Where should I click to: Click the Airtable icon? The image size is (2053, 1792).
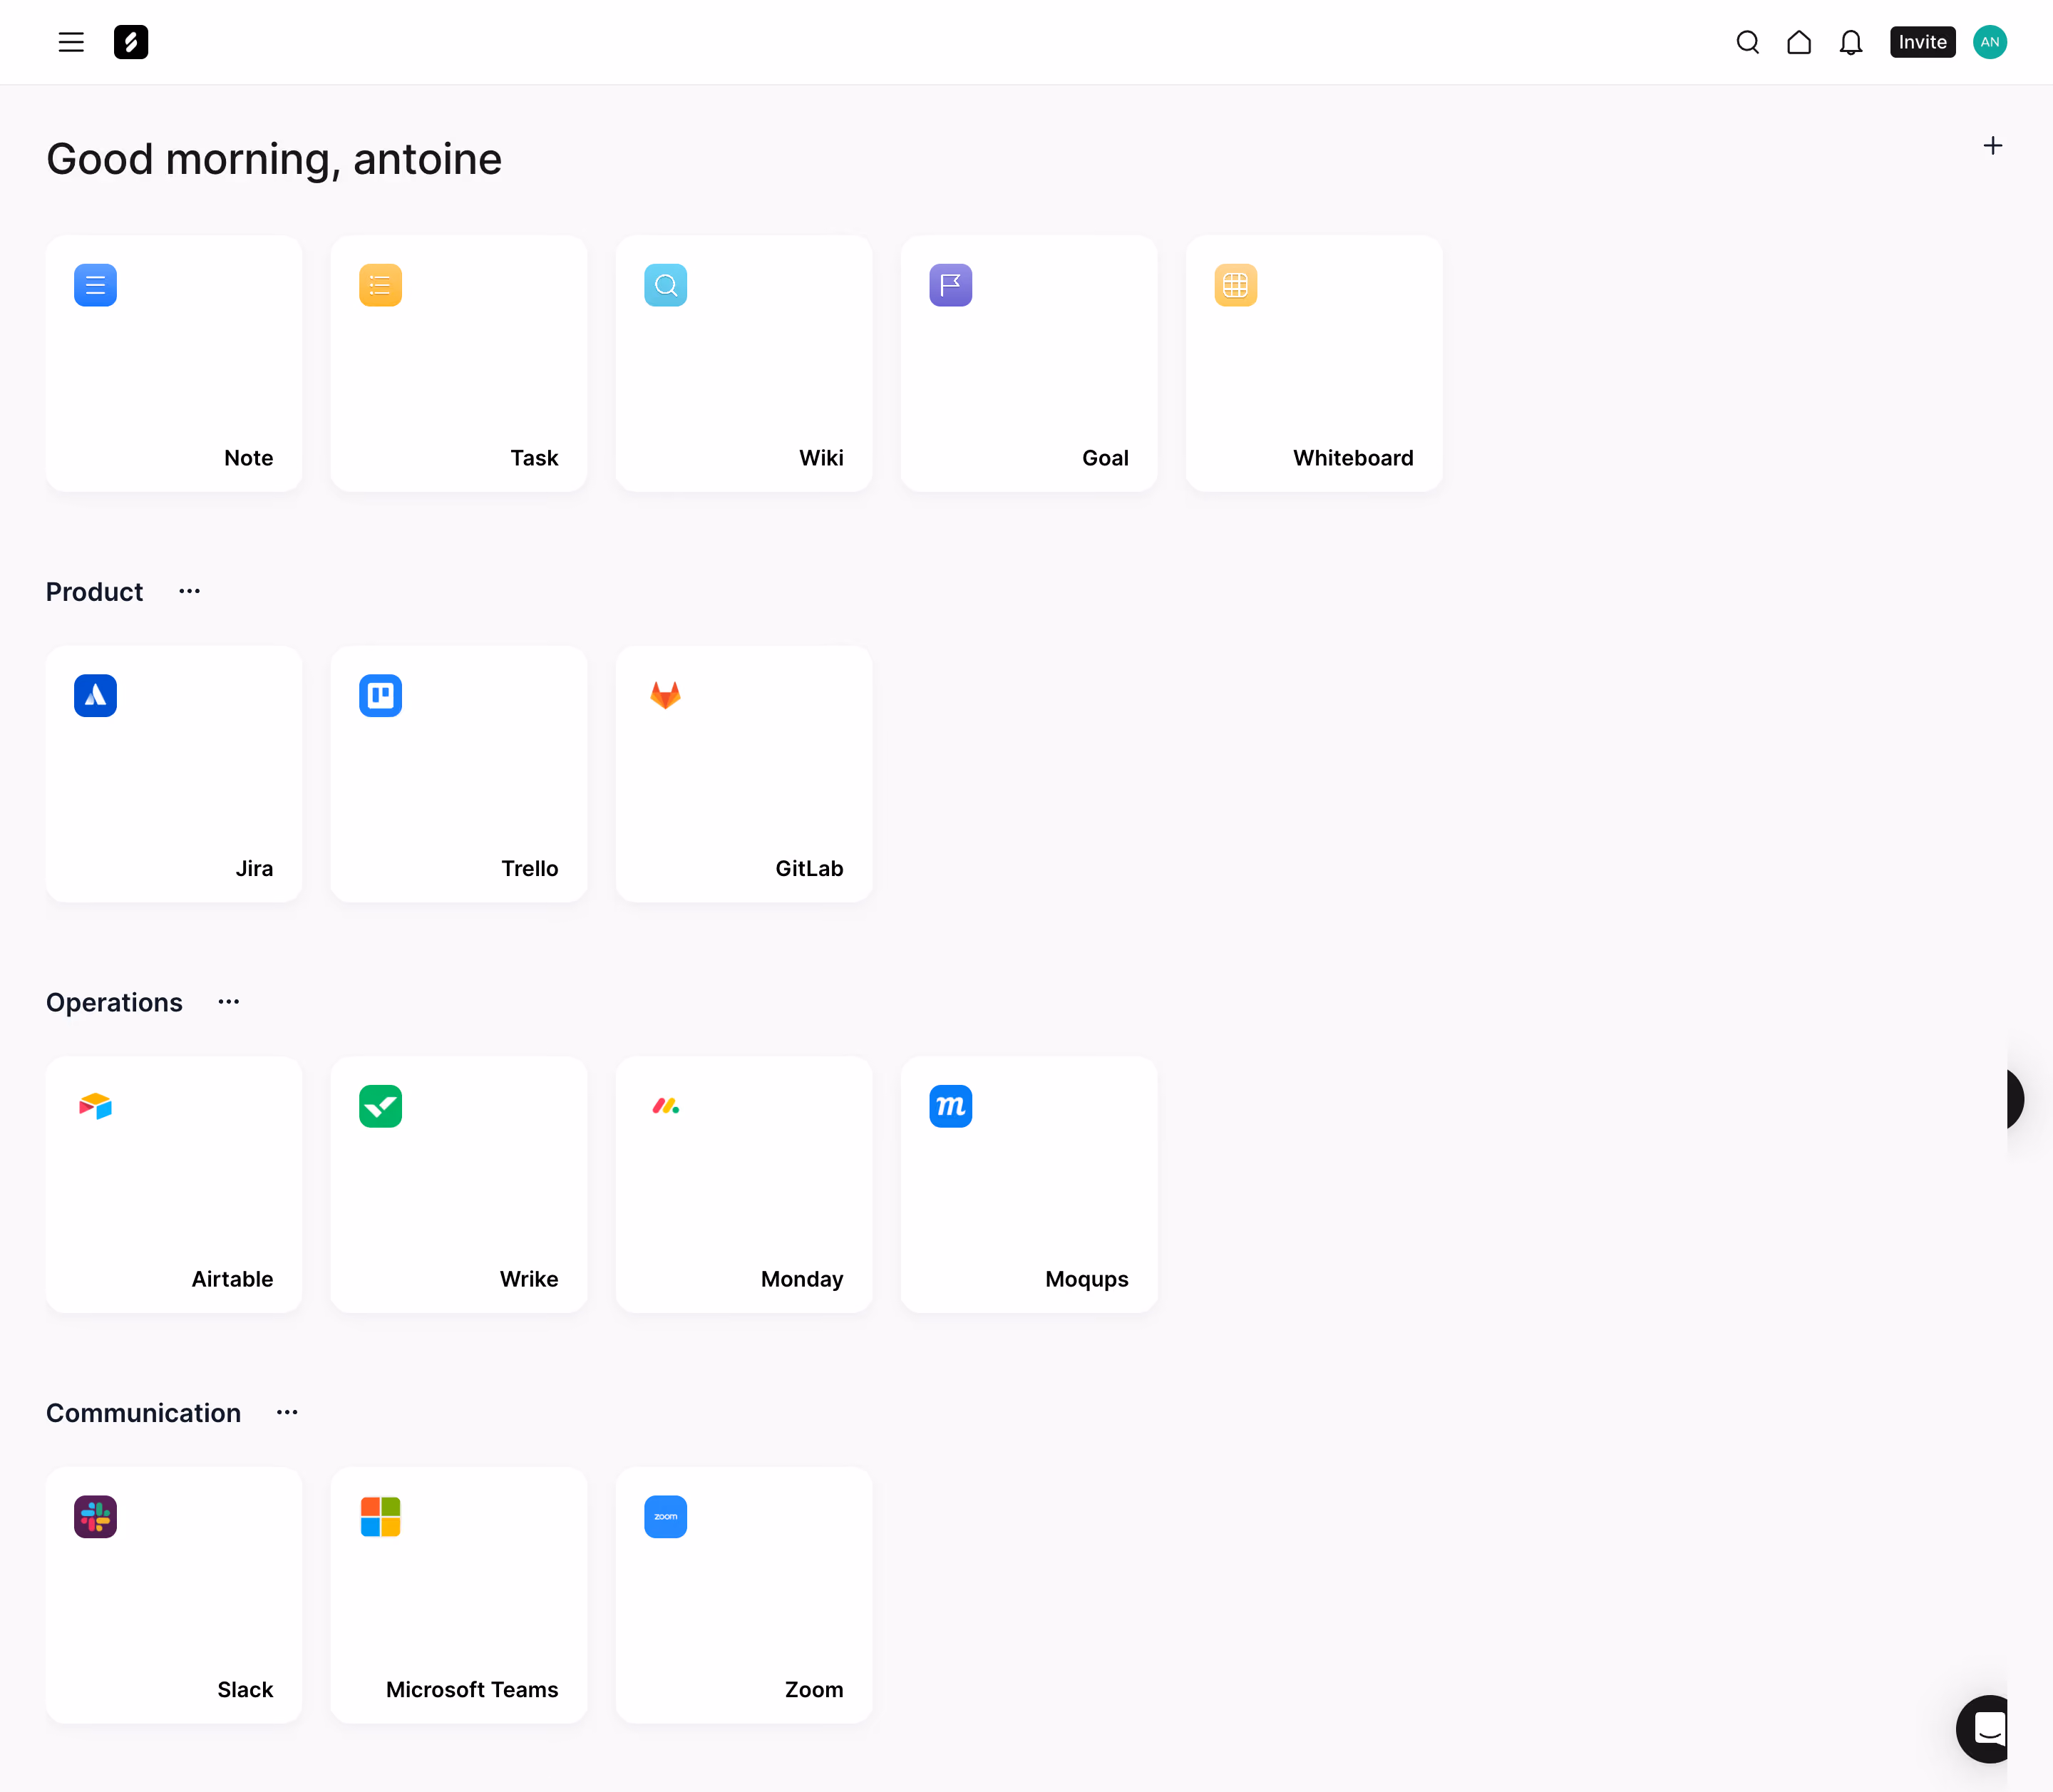95,1106
